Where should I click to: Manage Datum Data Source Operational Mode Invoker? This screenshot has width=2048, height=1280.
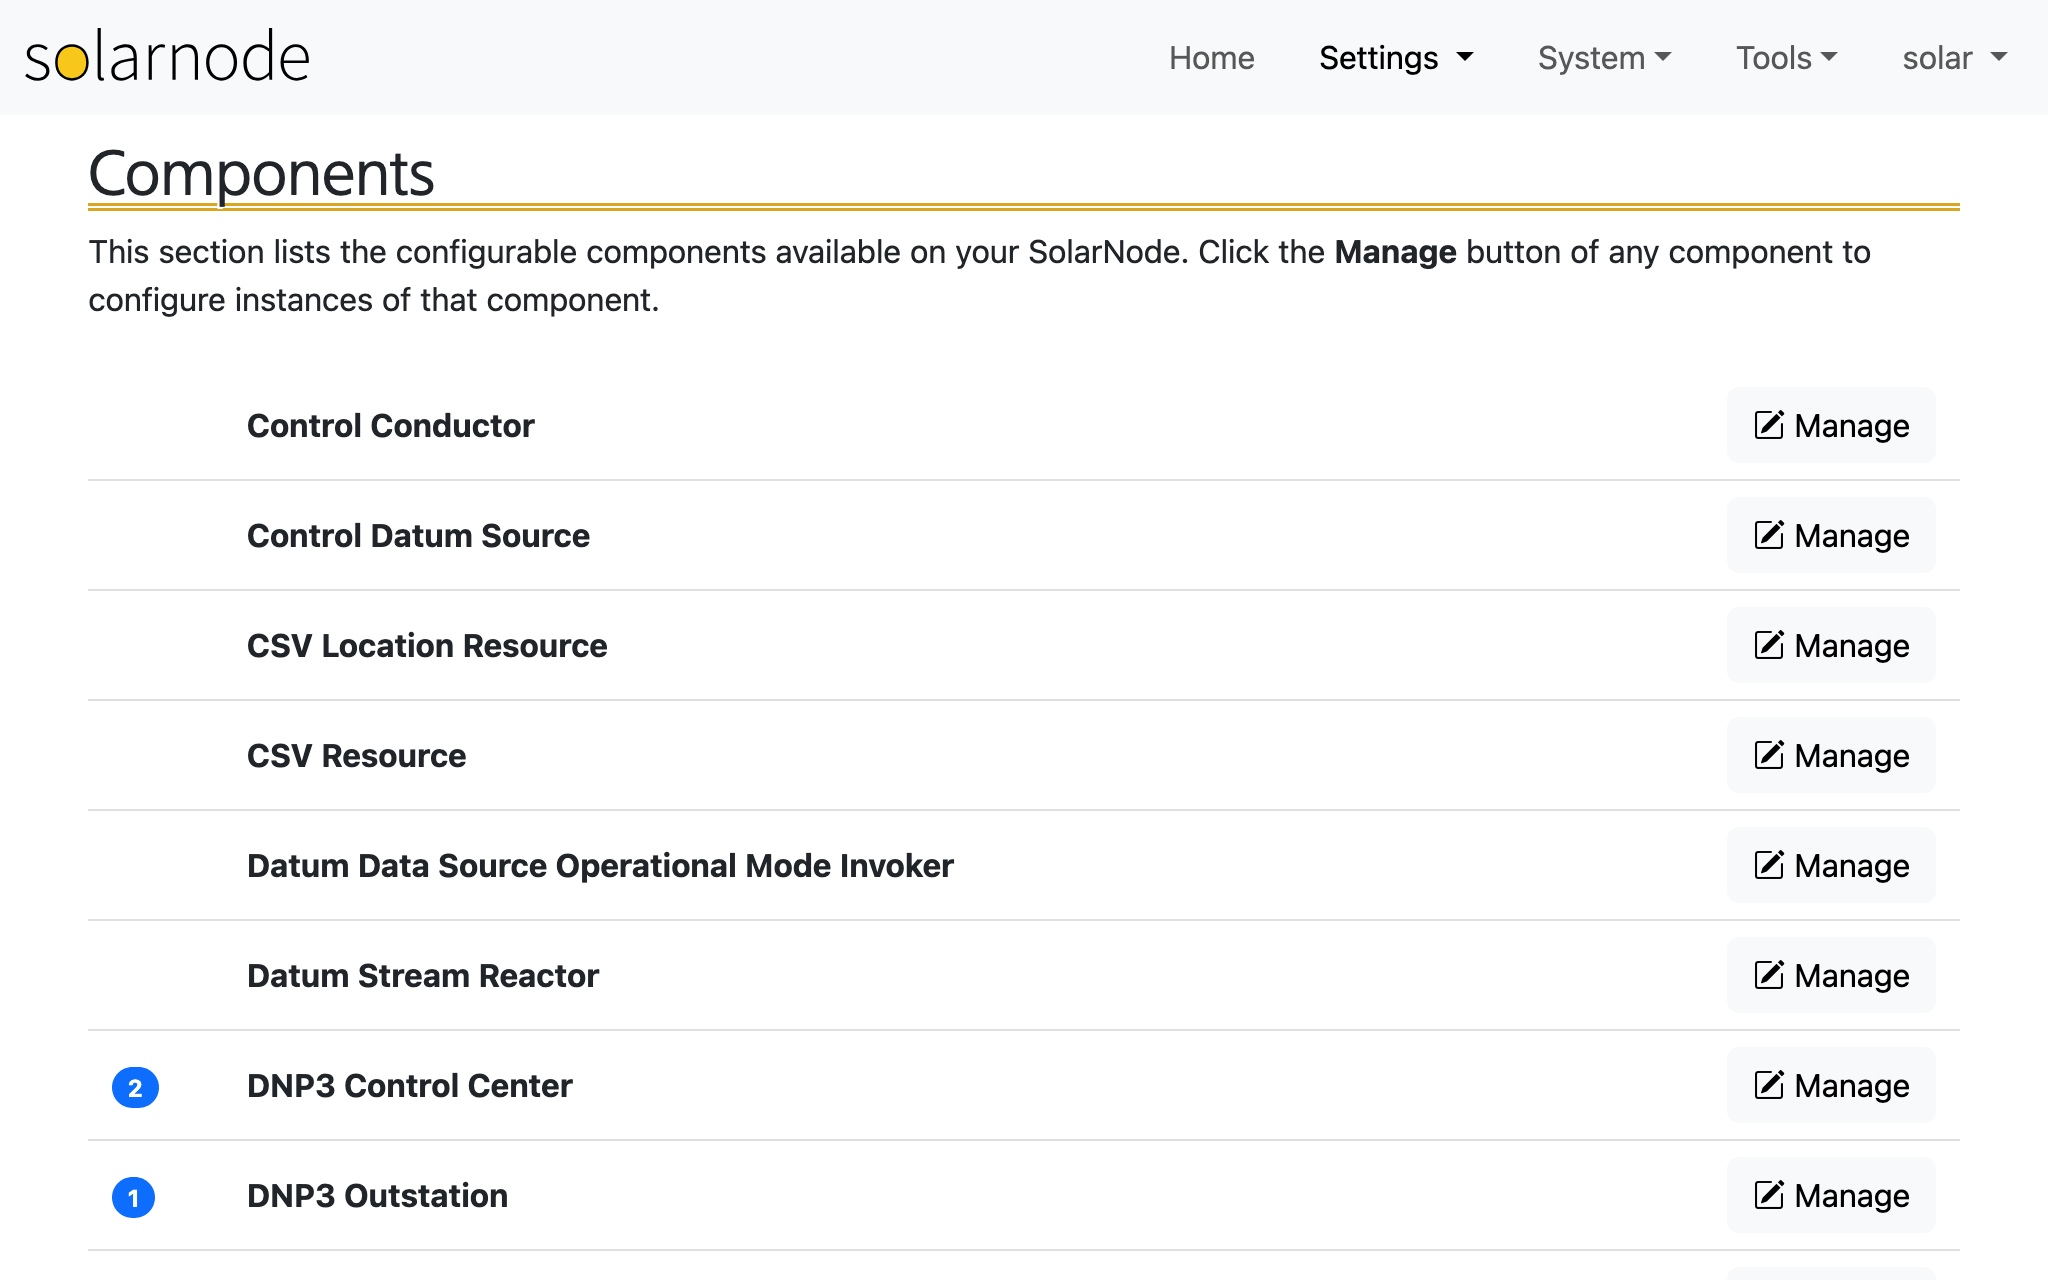[x=1831, y=865]
